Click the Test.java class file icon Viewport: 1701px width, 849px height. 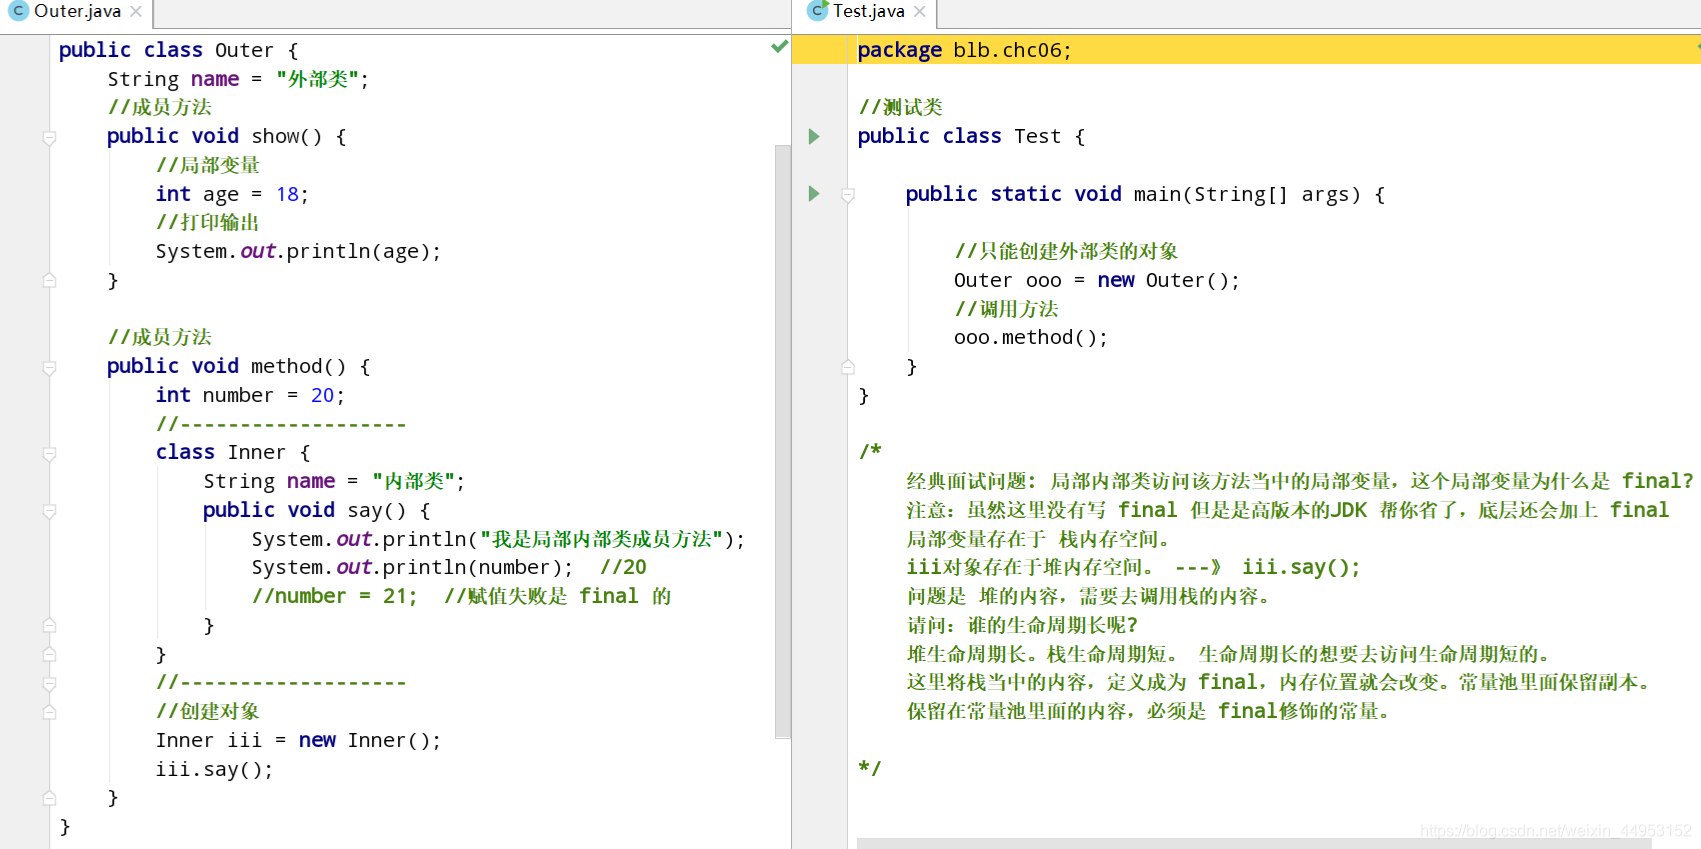tap(817, 11)
